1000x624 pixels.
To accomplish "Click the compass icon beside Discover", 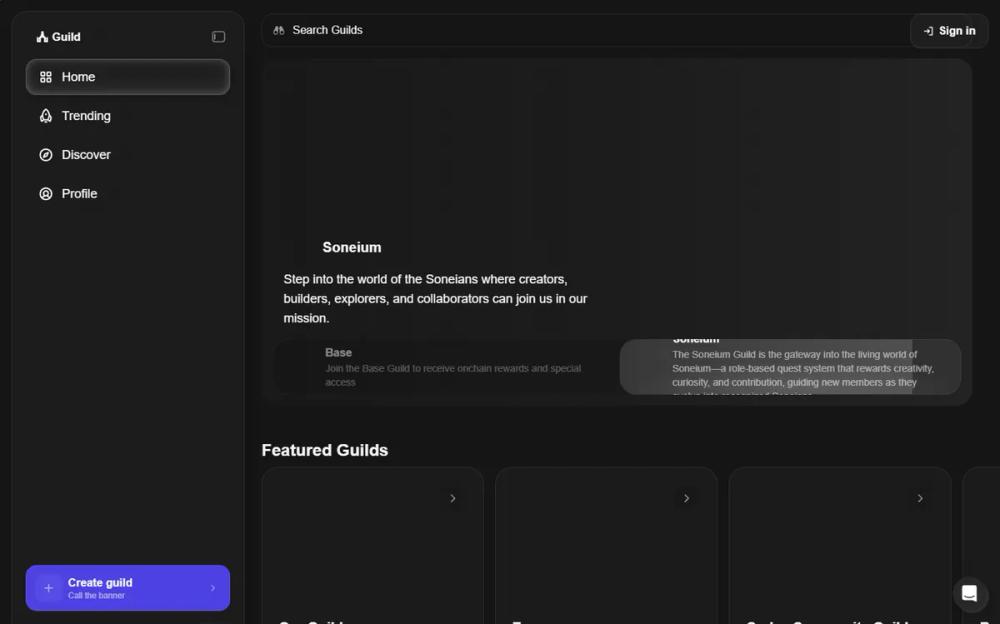I will [44, 154].
